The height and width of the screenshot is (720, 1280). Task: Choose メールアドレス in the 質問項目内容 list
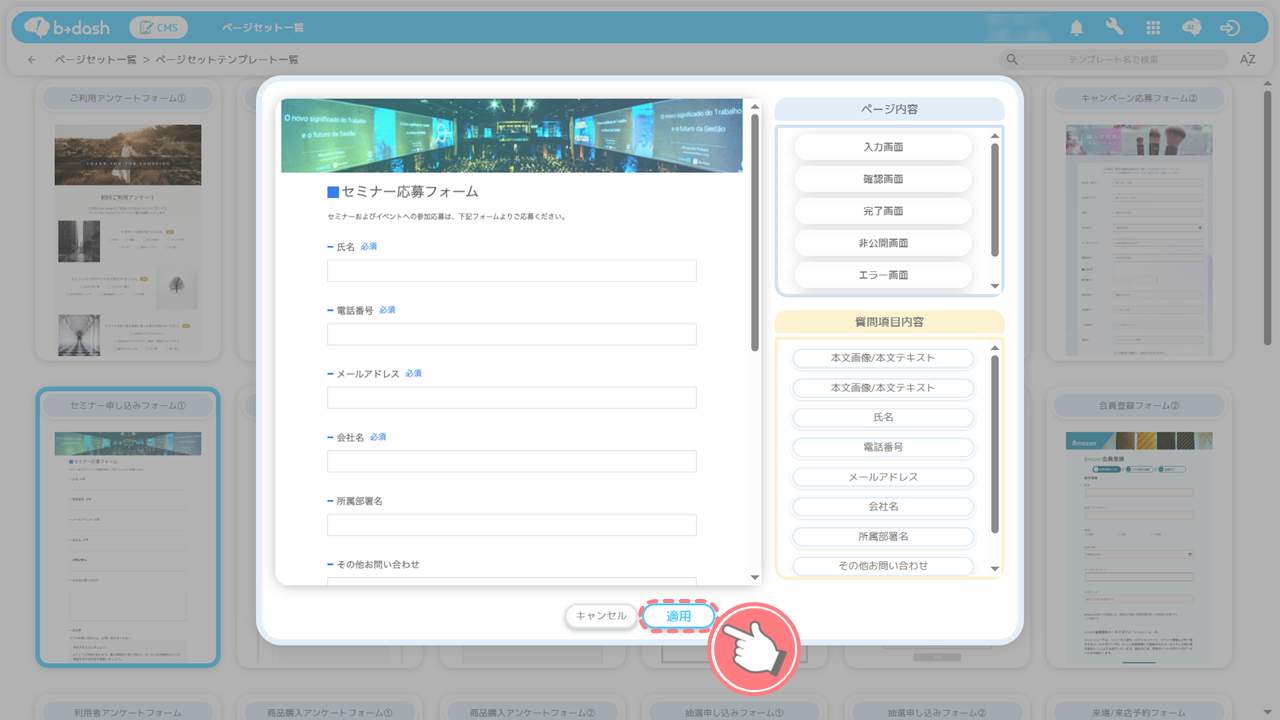(883, 477)
